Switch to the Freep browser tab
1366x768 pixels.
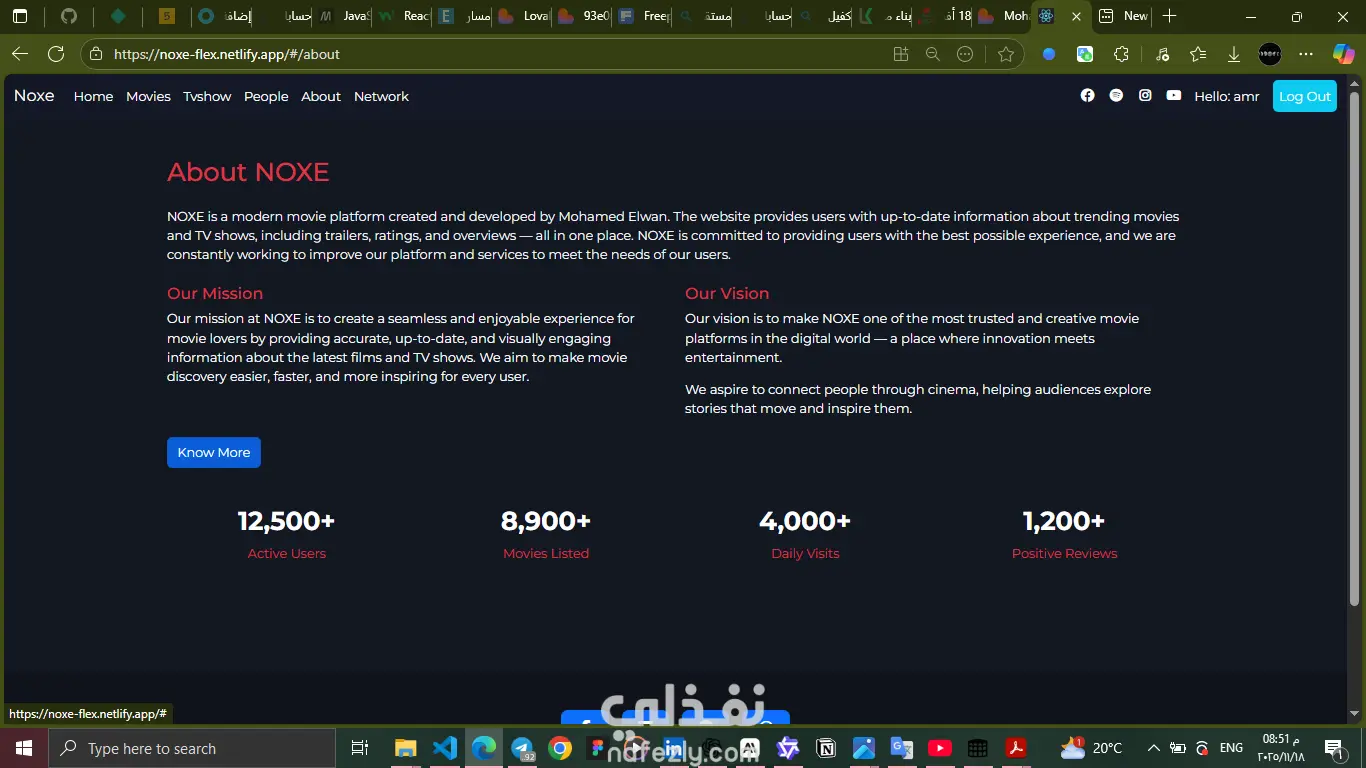(x=645, y=16)
